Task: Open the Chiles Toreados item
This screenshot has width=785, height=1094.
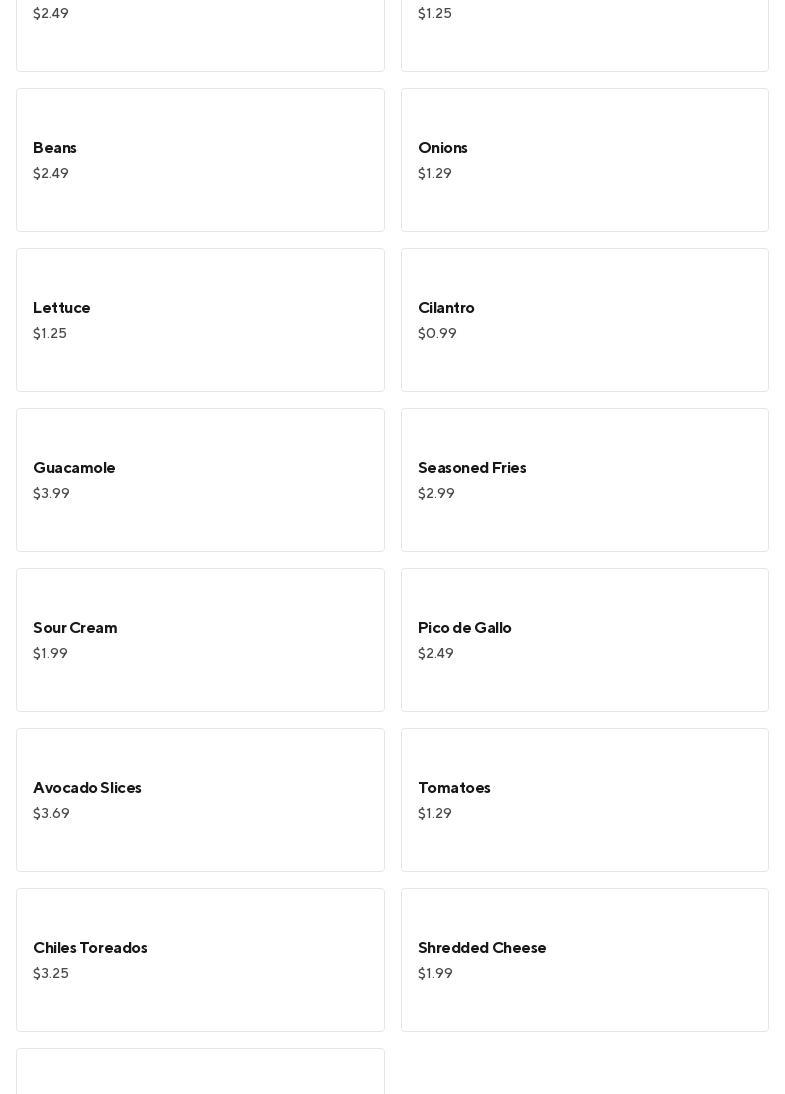Action: 200,960
